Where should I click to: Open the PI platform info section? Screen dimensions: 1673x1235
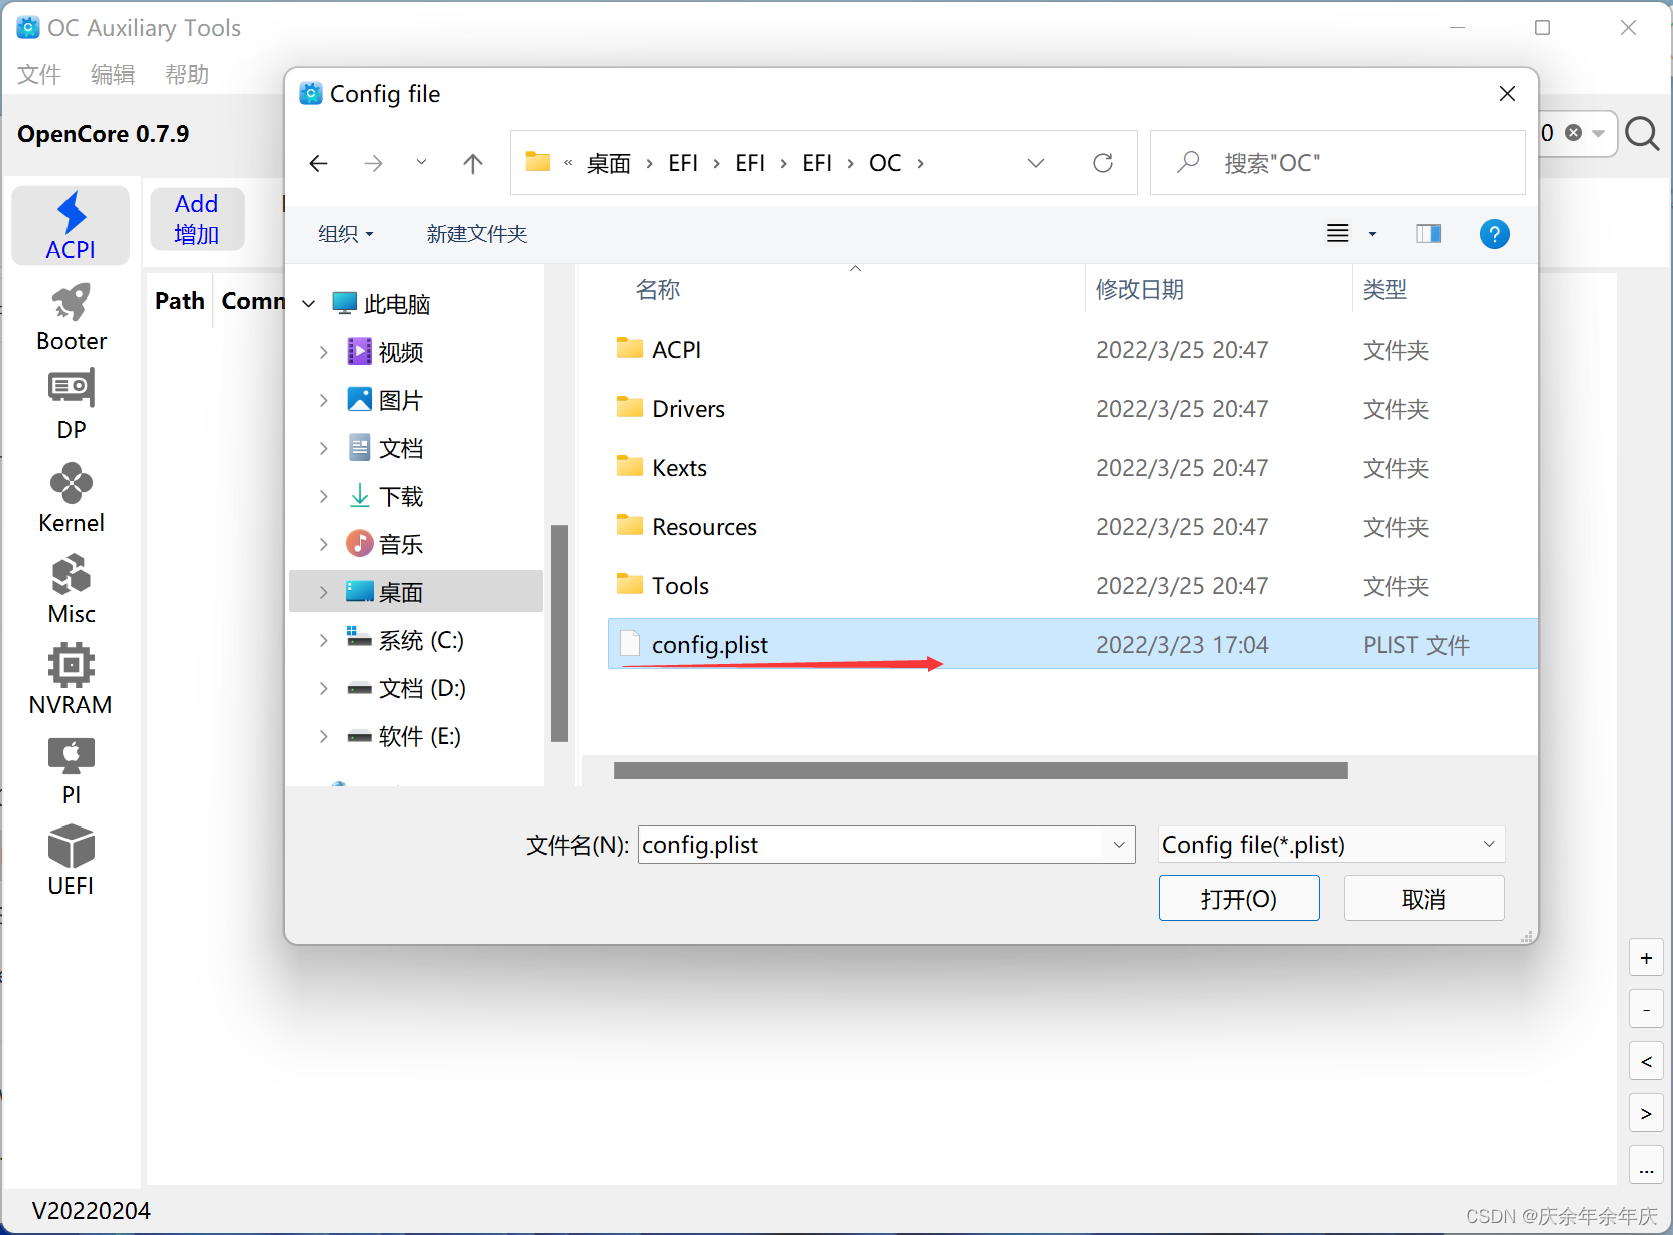pyautogui.click(x=71, y=771)
